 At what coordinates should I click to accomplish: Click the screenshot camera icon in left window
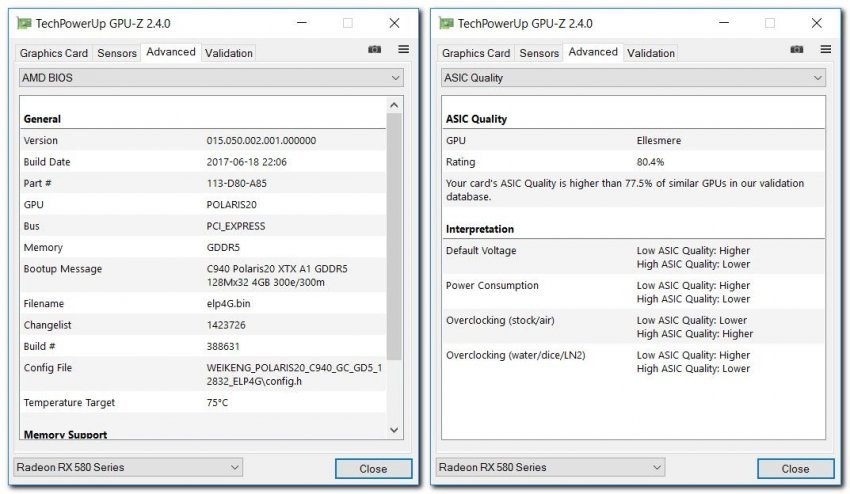tap(374, 49)
